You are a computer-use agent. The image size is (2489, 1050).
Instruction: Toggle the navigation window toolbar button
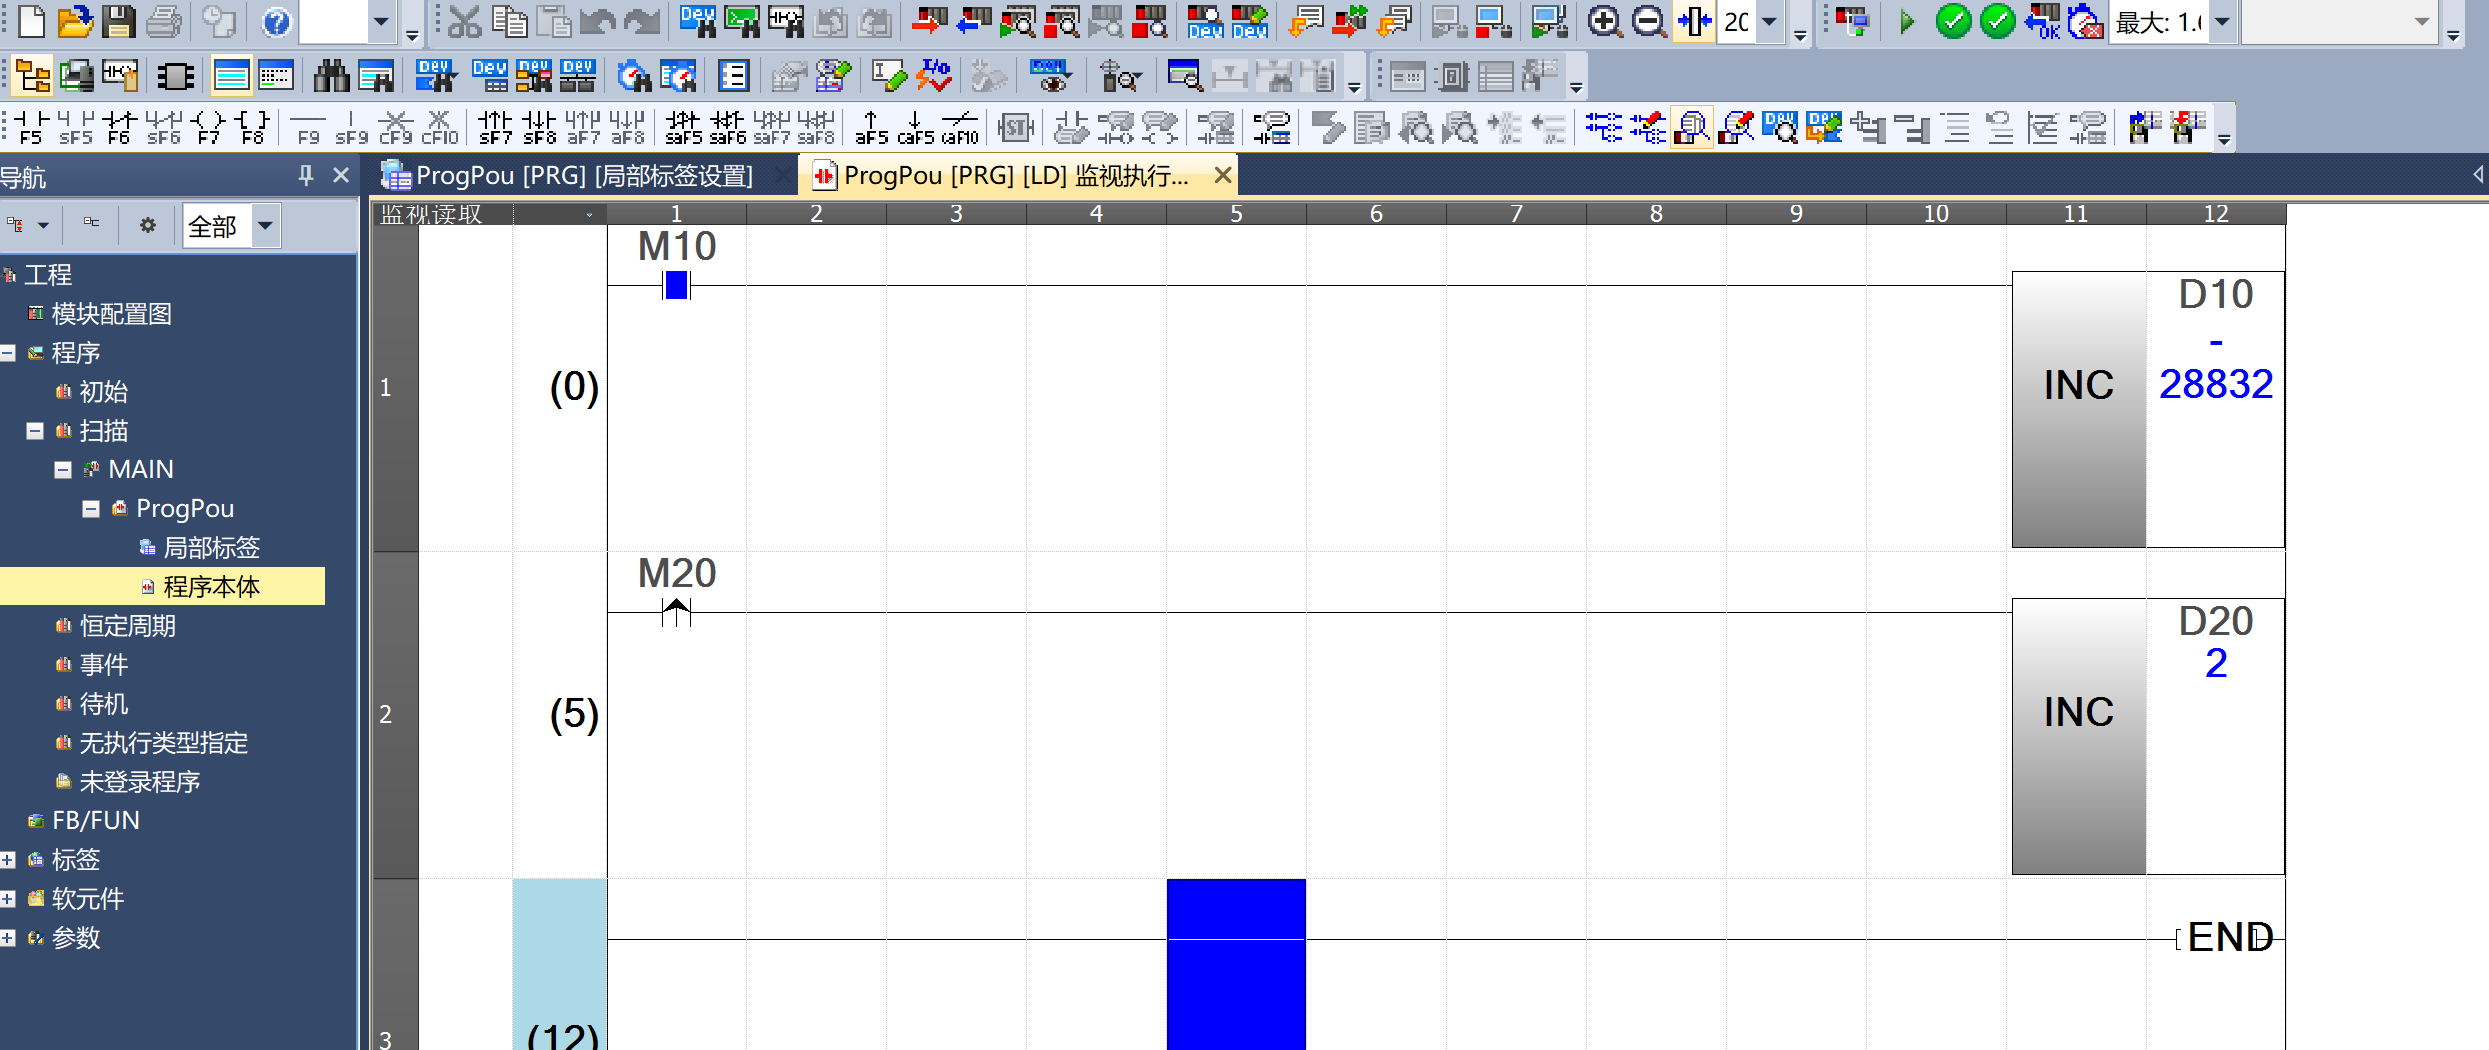(32, 76)
